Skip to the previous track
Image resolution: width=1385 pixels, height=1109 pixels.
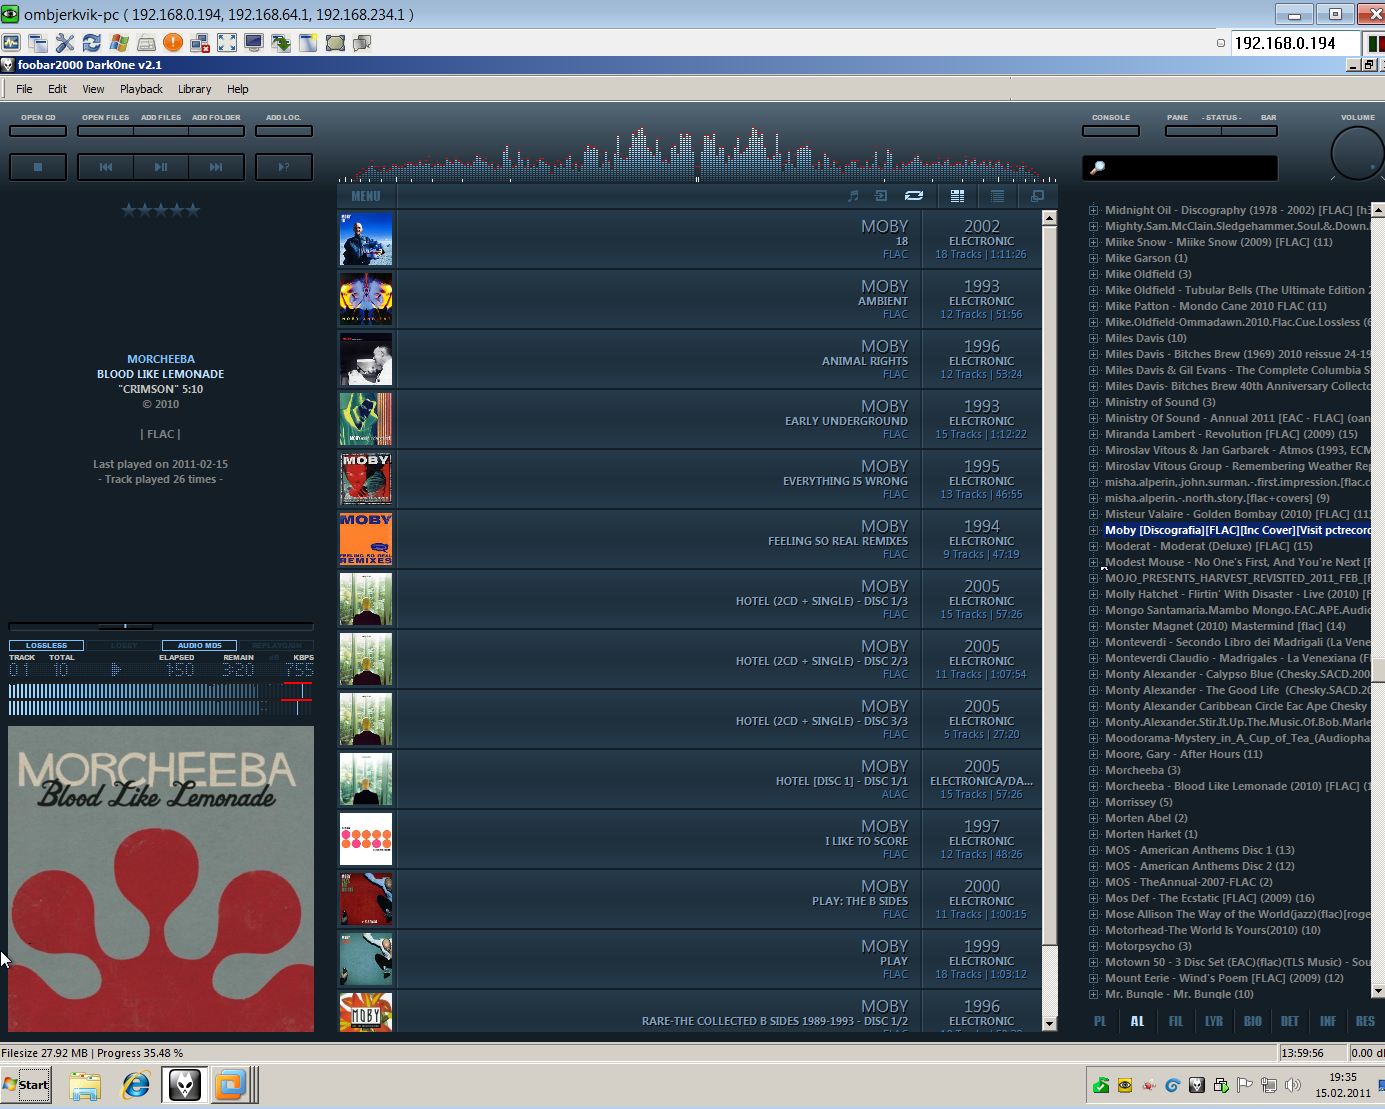pyautogui.click(x=106, y=167)
